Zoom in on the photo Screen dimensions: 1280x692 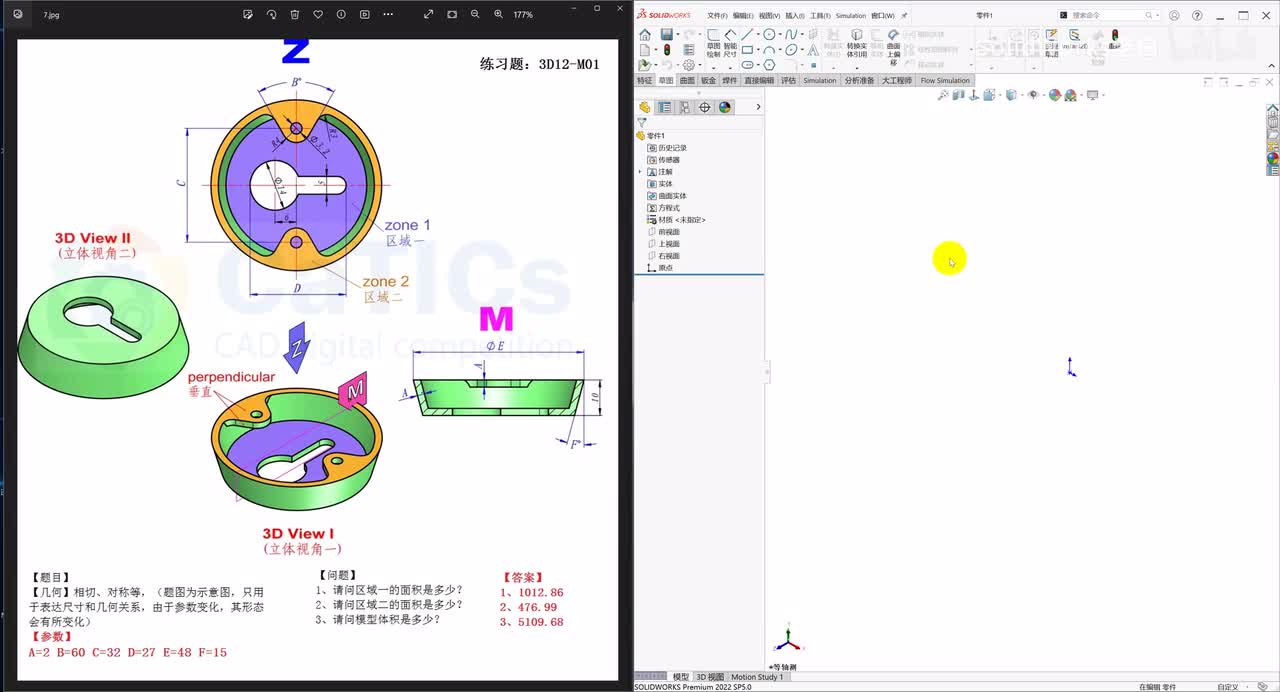[x=498, y=15]
